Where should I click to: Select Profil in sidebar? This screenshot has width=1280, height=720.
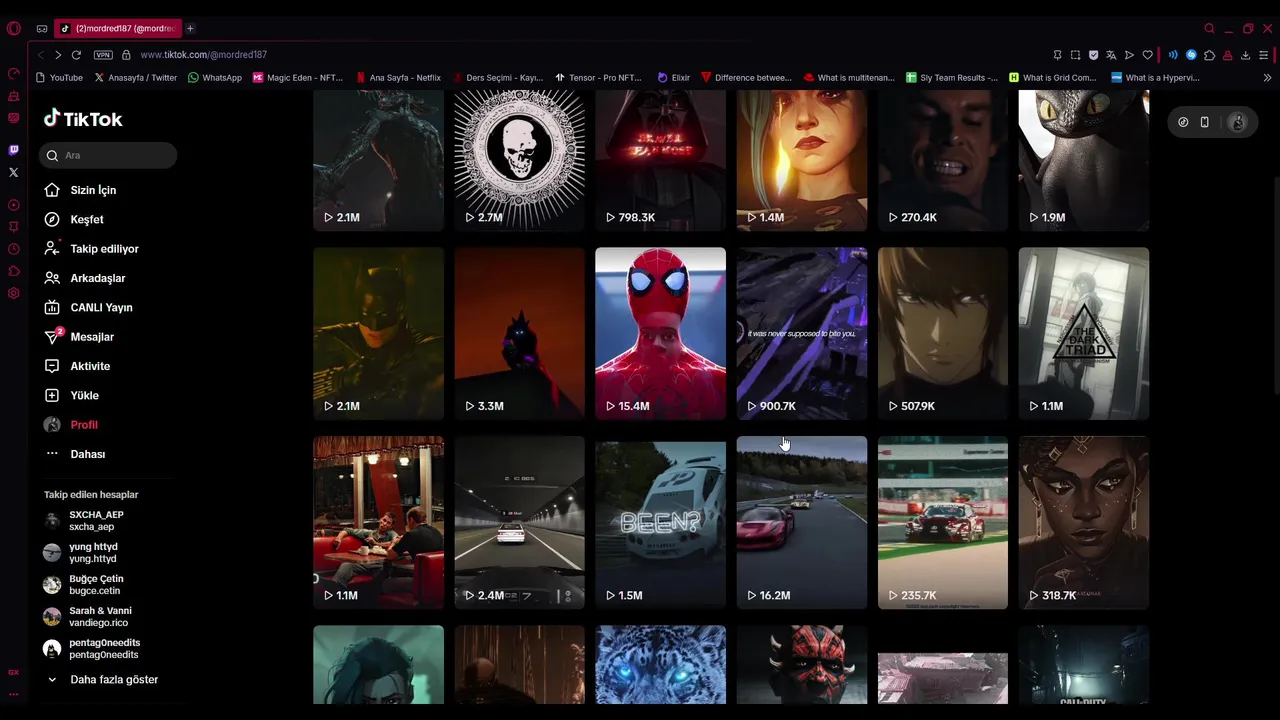click(71, 425)
